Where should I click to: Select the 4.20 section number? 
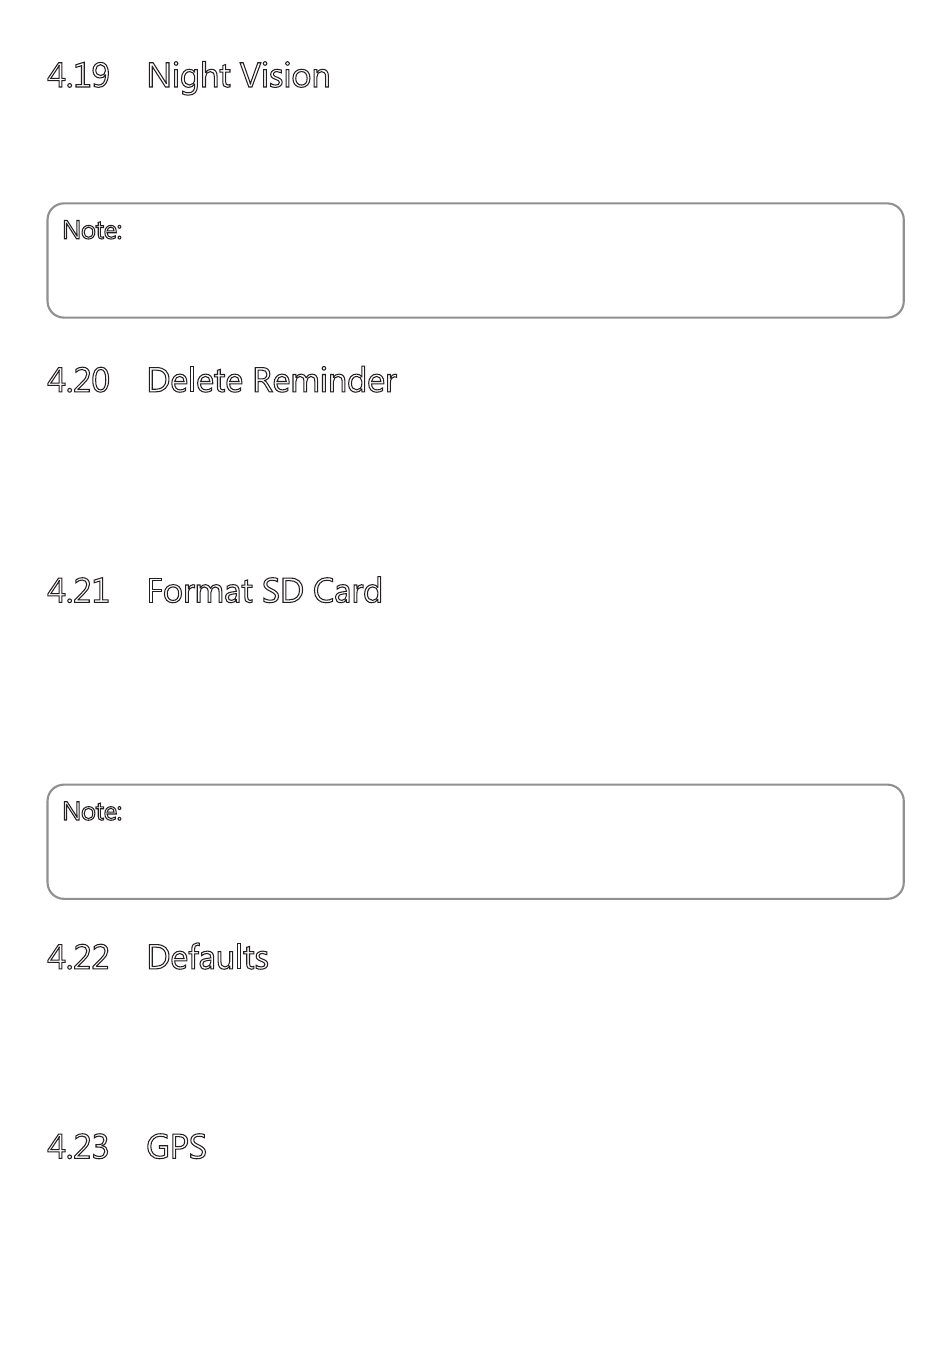pos(78,380)
